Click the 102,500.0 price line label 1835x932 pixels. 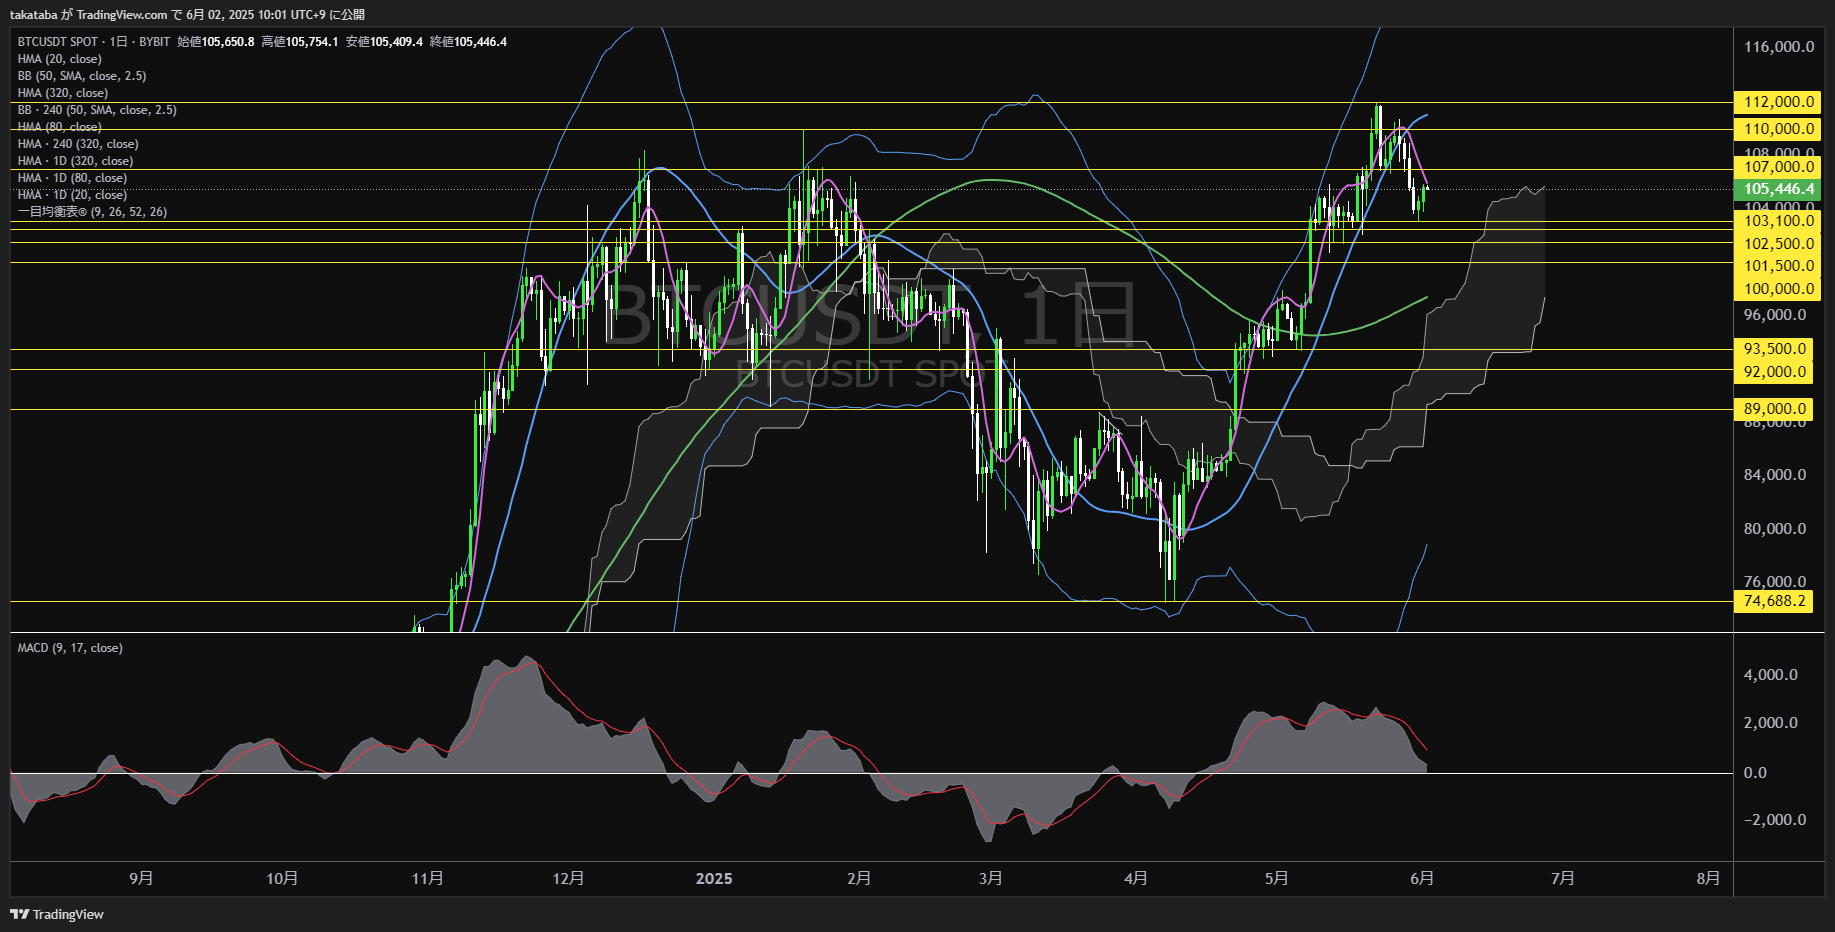[x=1778, y=244]
